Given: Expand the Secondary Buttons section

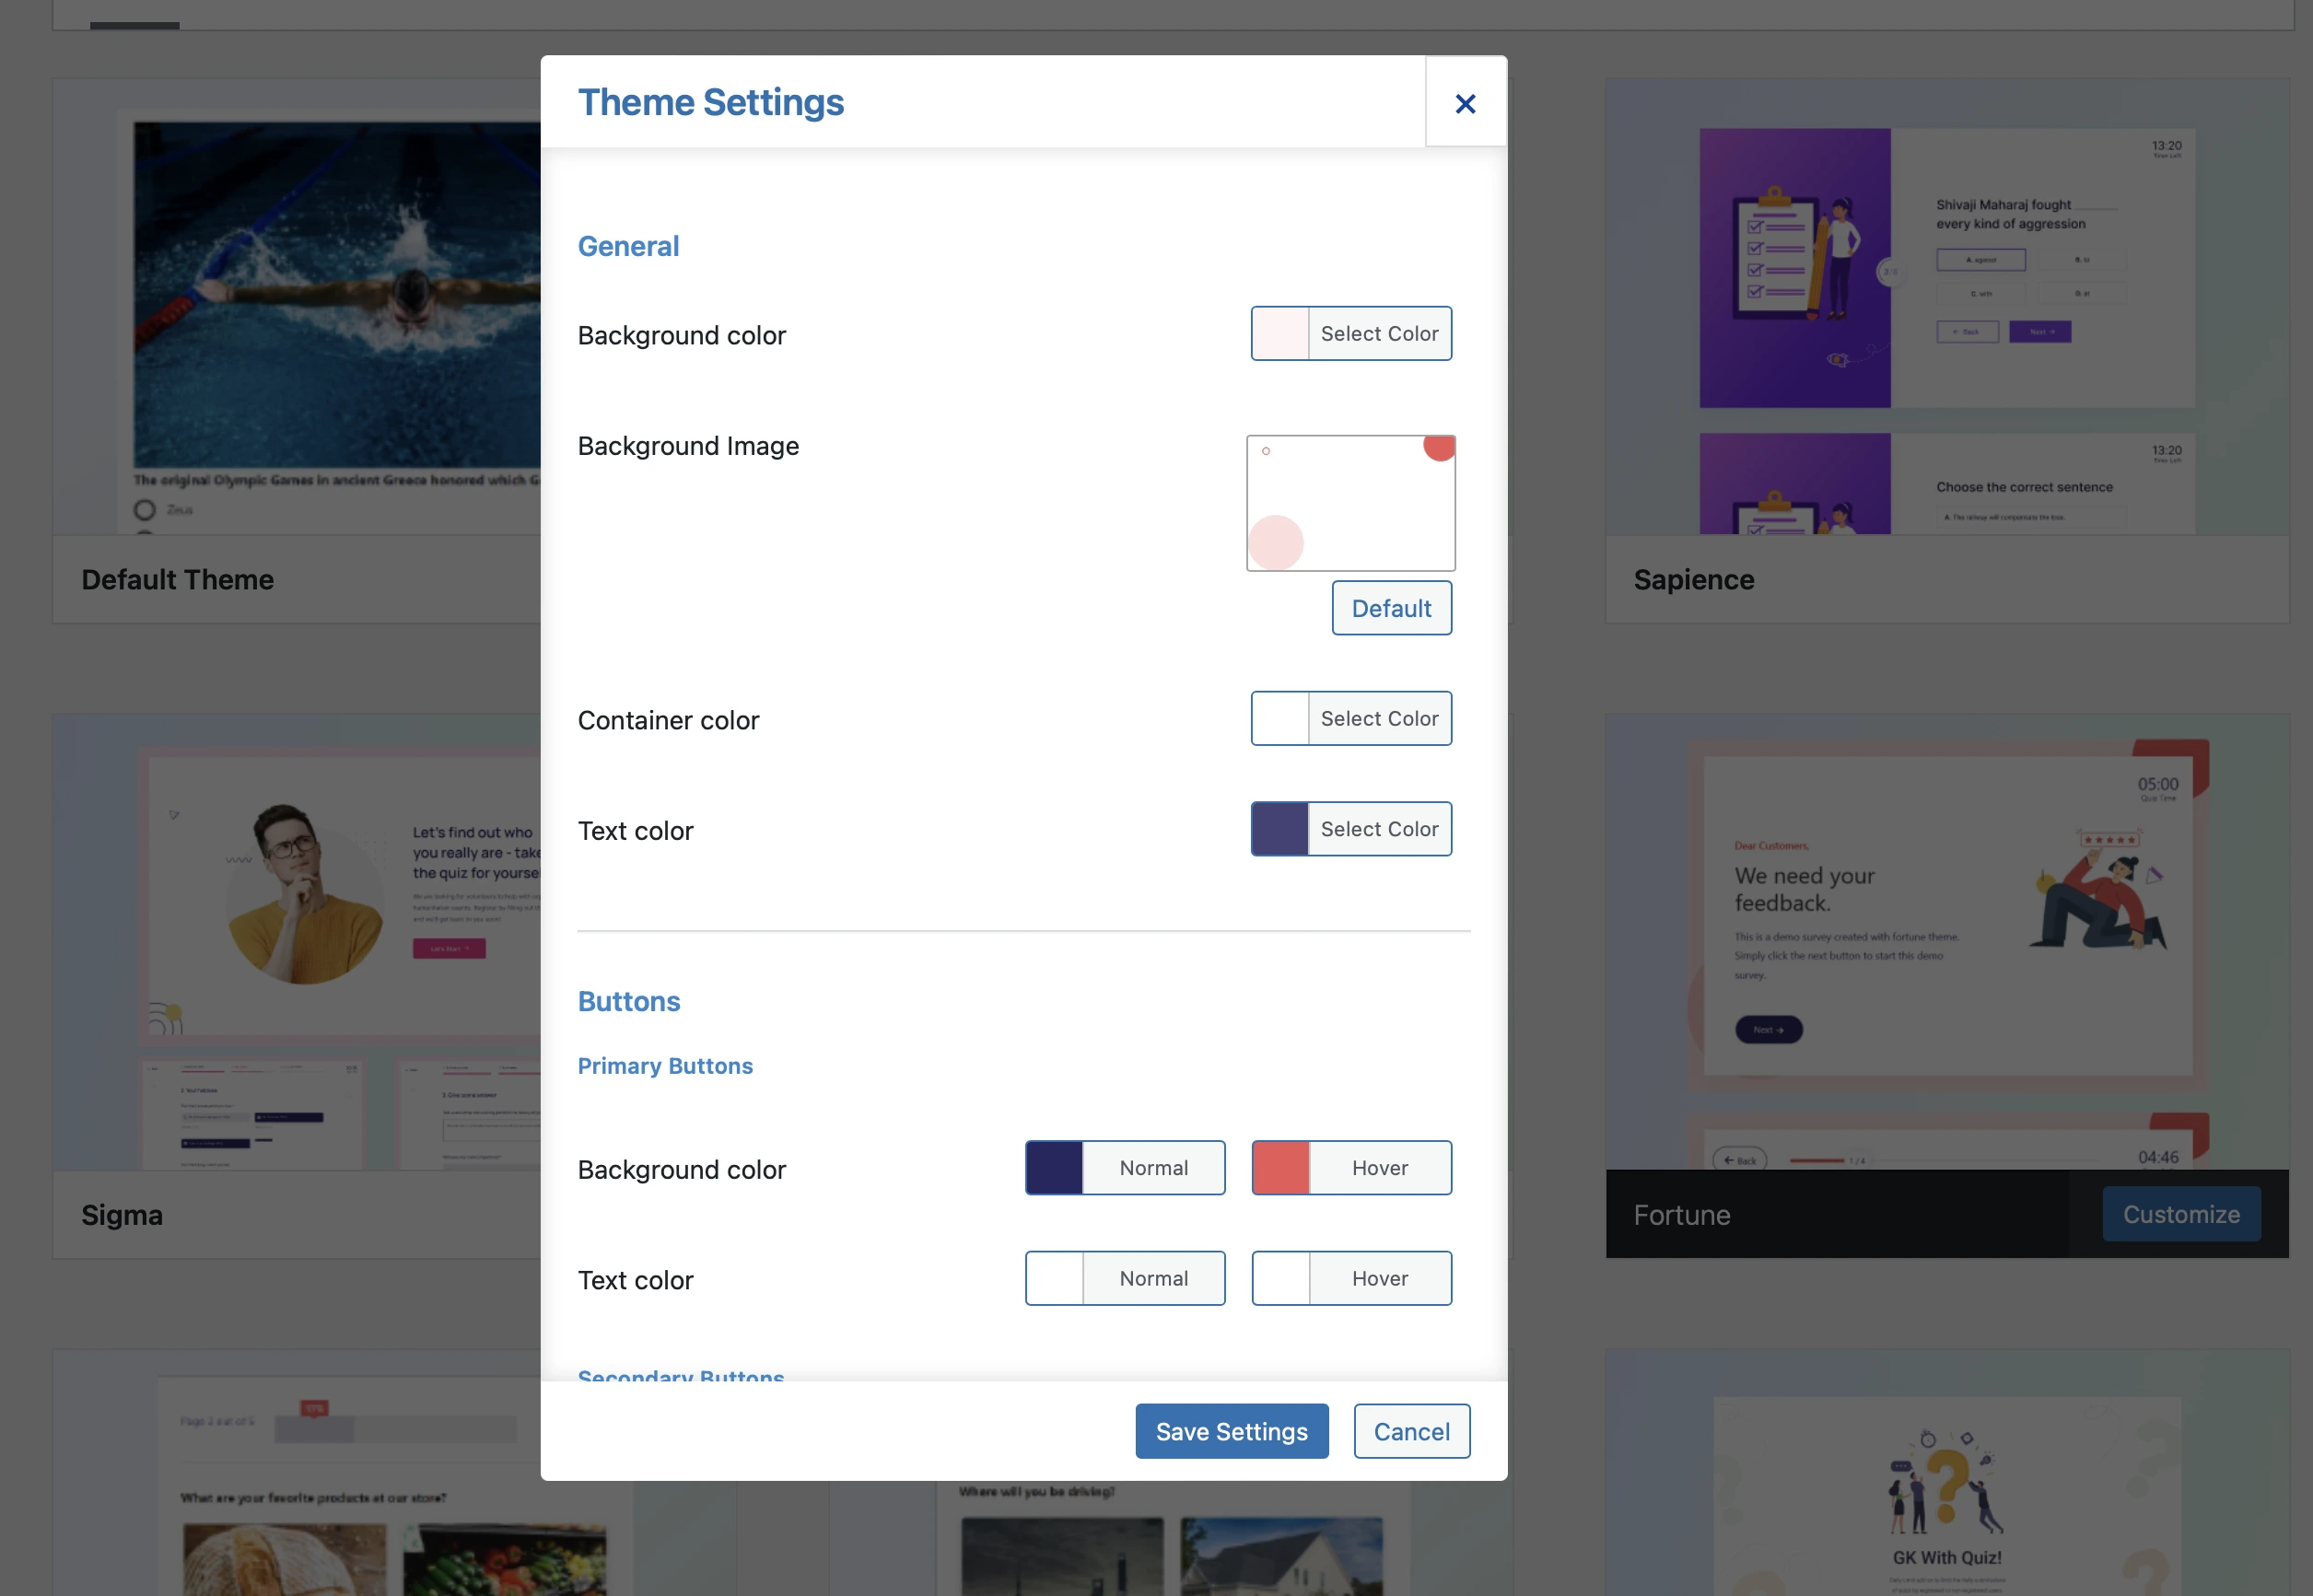Looking at the screenshot, I should pyautogui.click(x=680, y=1376).
